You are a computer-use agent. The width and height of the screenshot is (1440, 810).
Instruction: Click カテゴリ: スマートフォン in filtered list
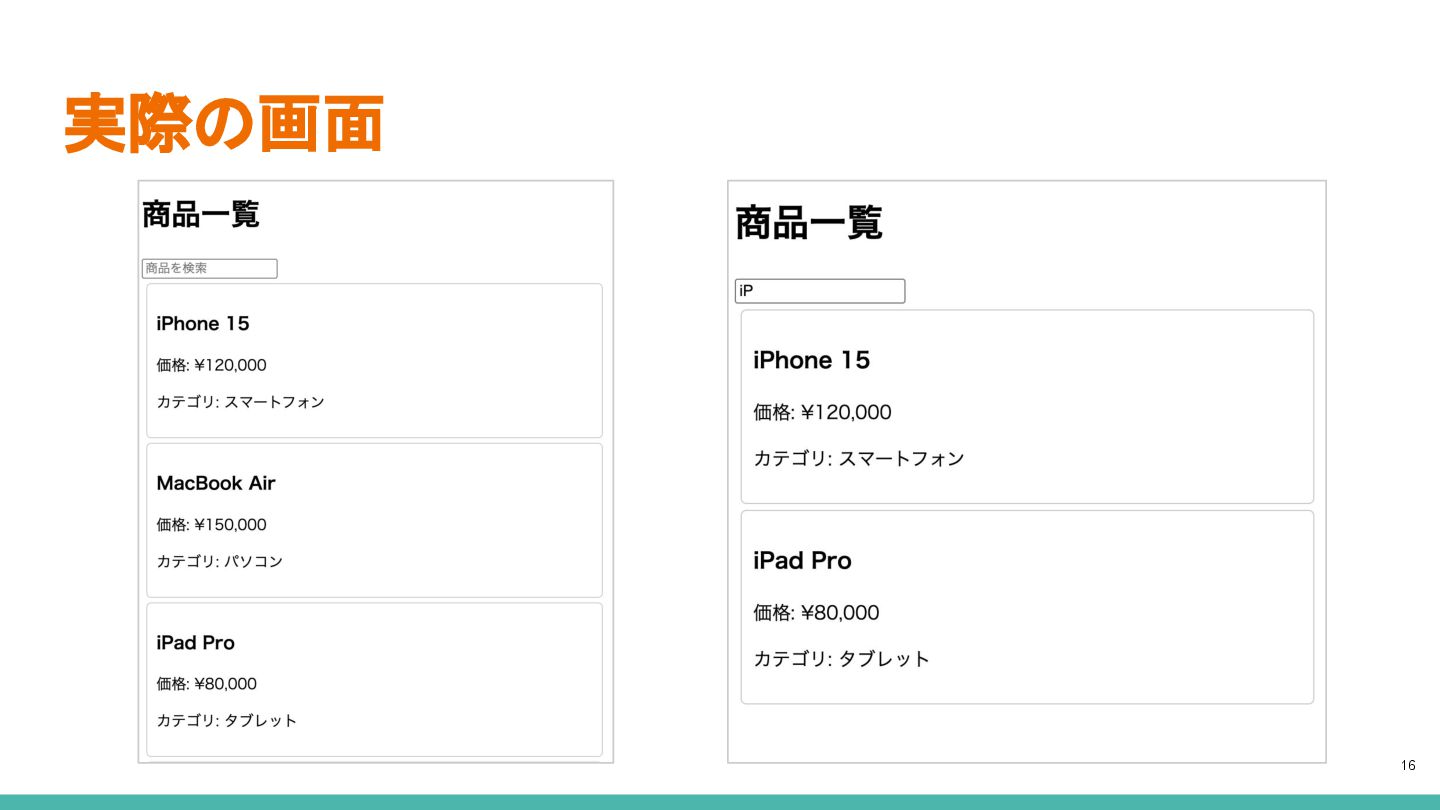pyautogui.click(x=859, y=459)
